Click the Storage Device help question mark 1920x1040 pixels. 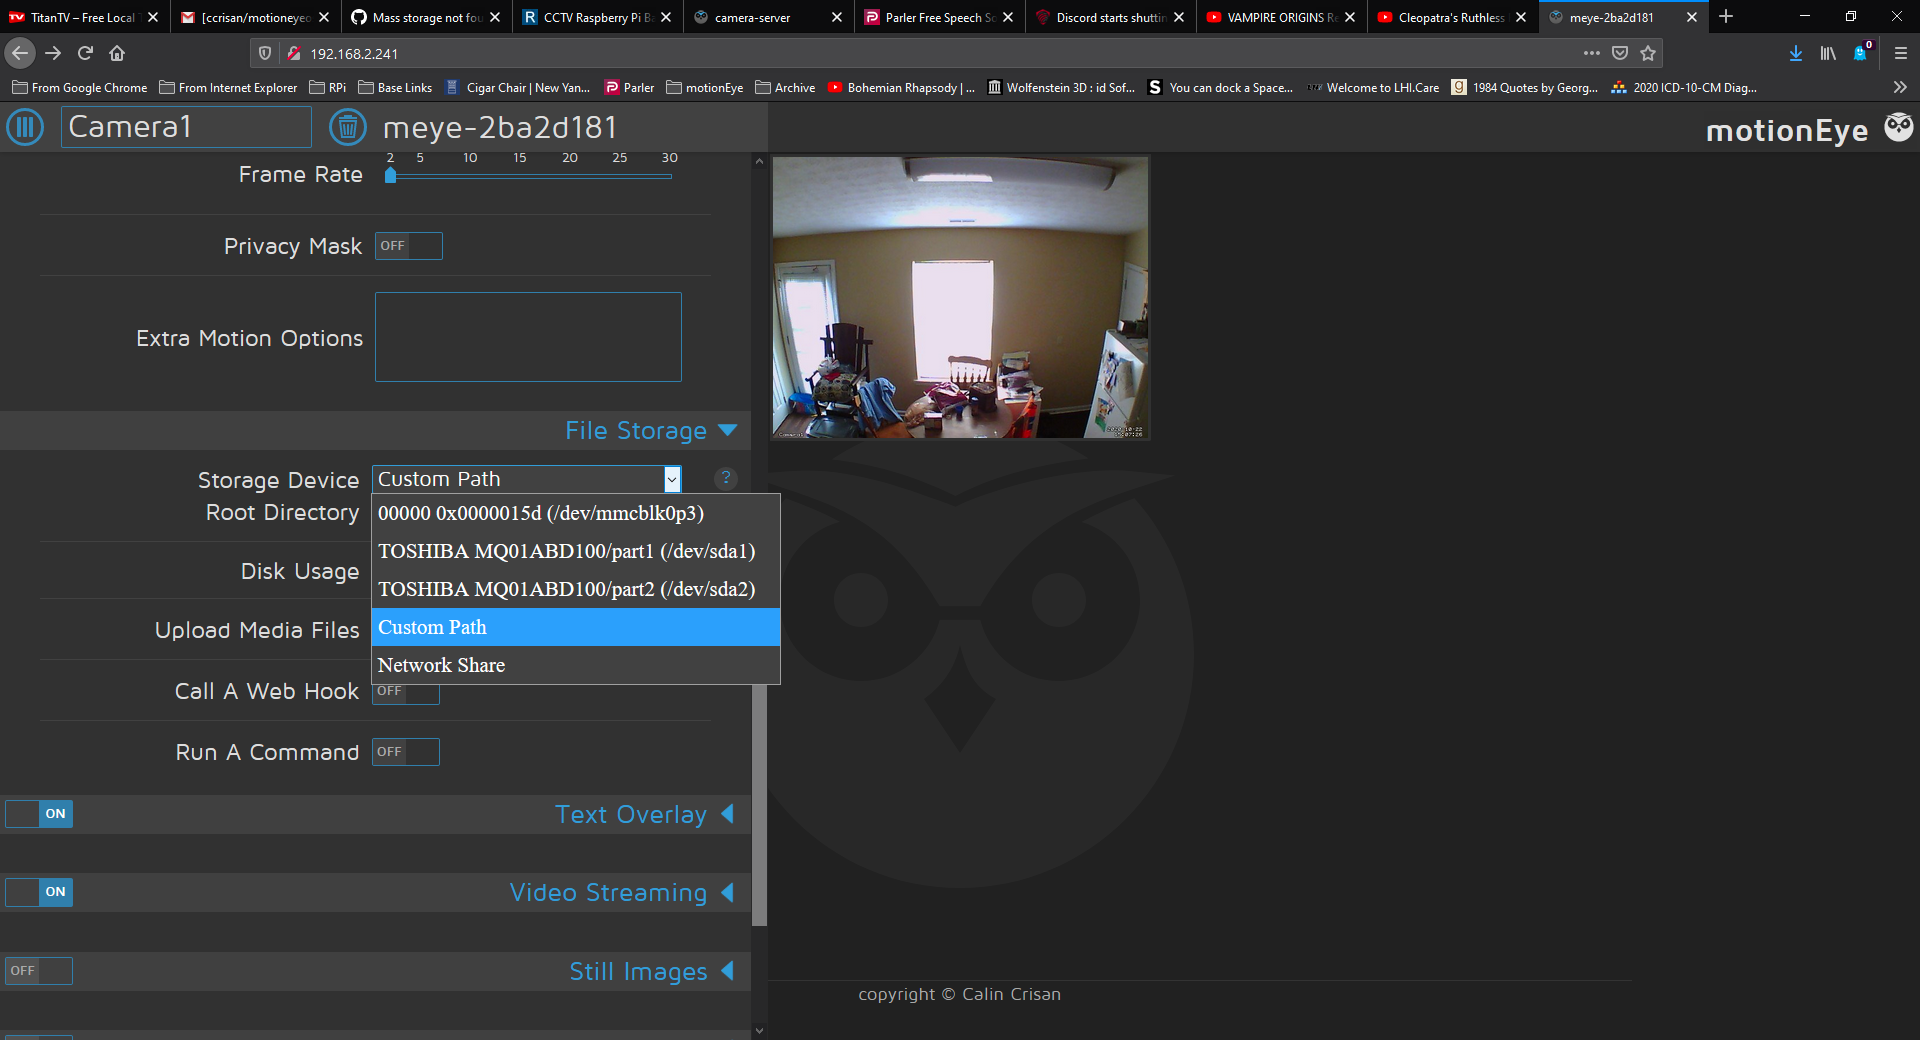tap(726, 478)
